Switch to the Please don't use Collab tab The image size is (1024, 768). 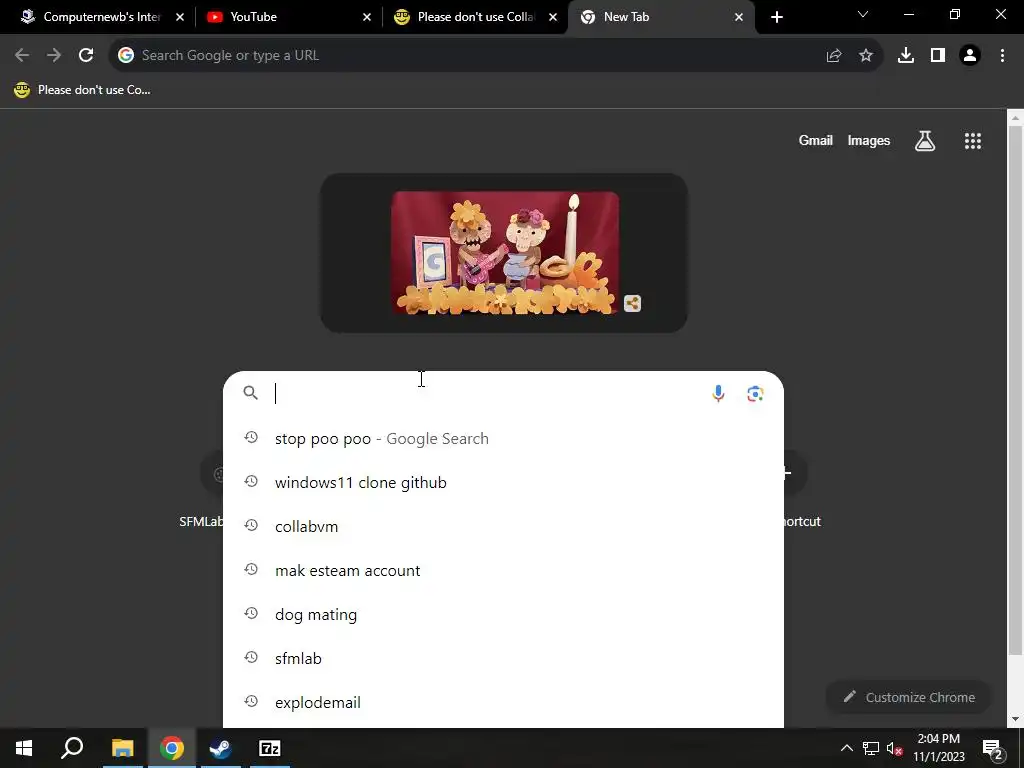pyautogui.click(x=475, y=17)
